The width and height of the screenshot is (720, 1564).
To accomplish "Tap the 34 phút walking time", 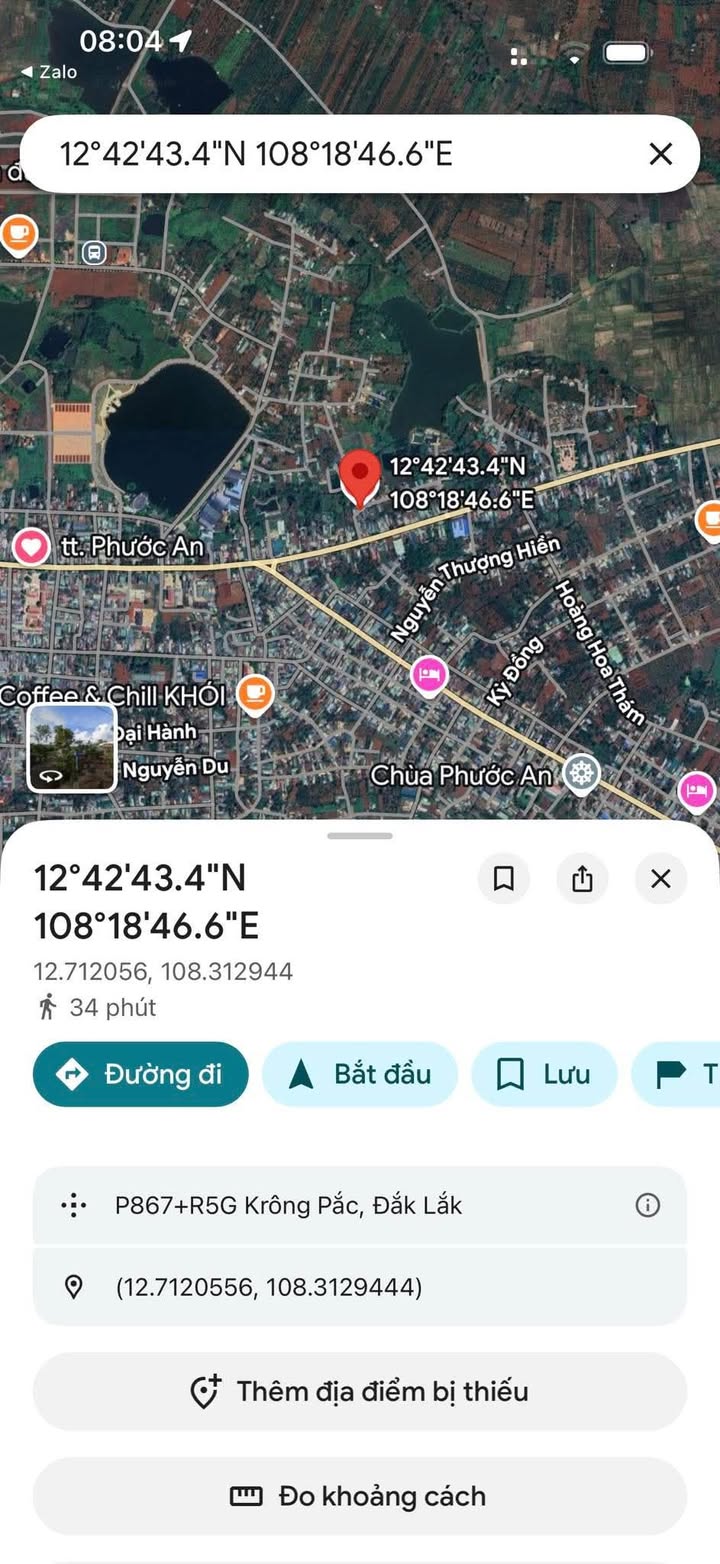I will coord(112,1007).
